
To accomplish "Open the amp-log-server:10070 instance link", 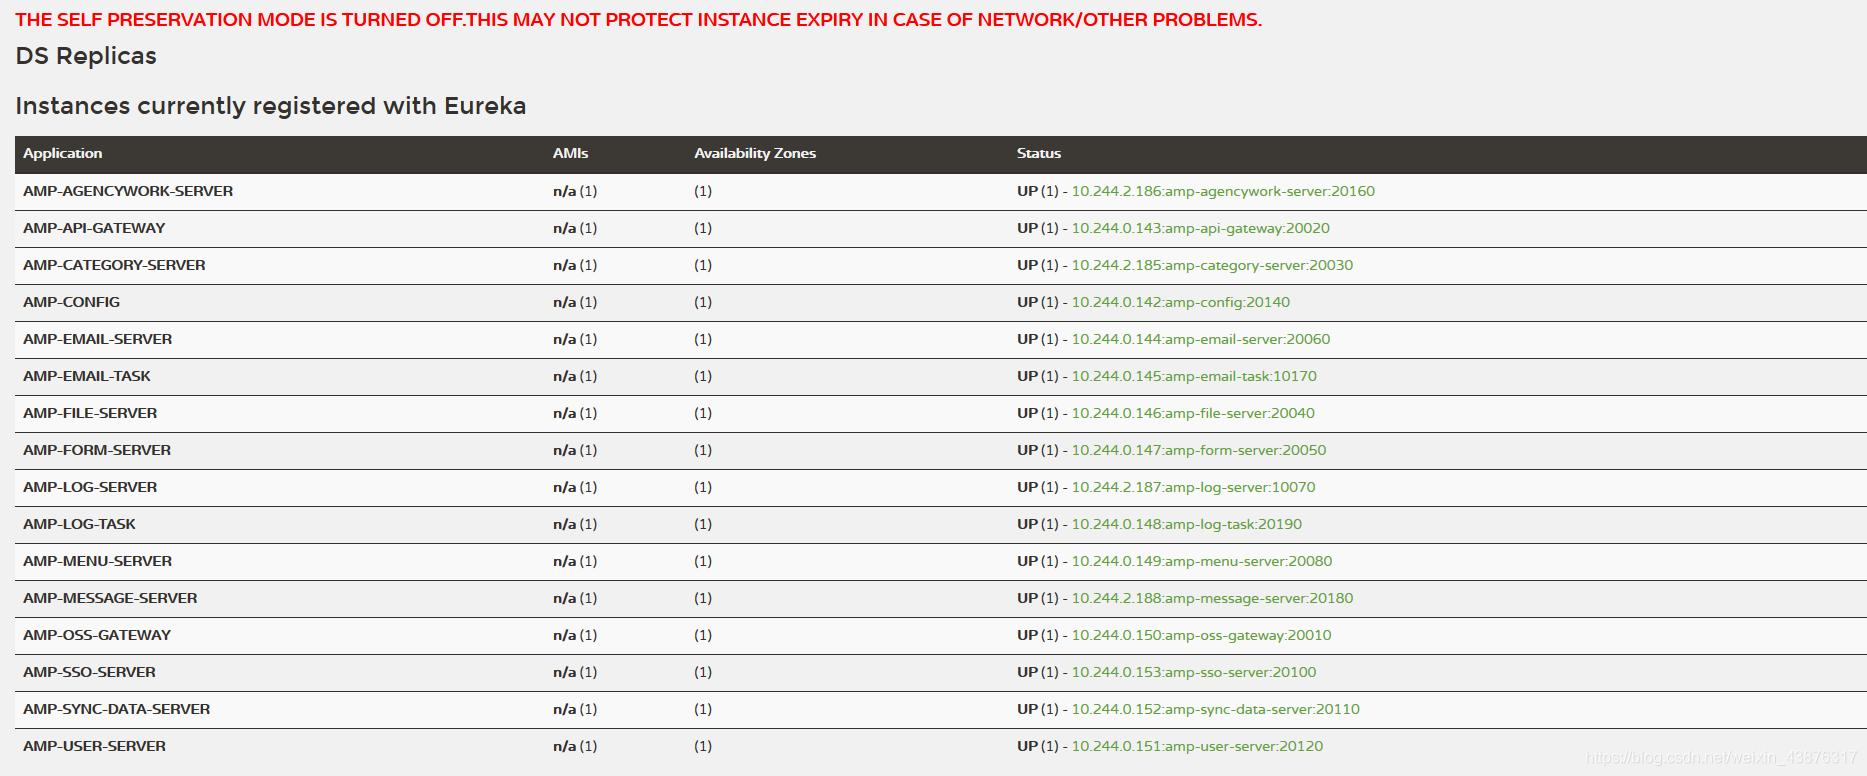I will pyautogui.click(x=1194, y=487).
